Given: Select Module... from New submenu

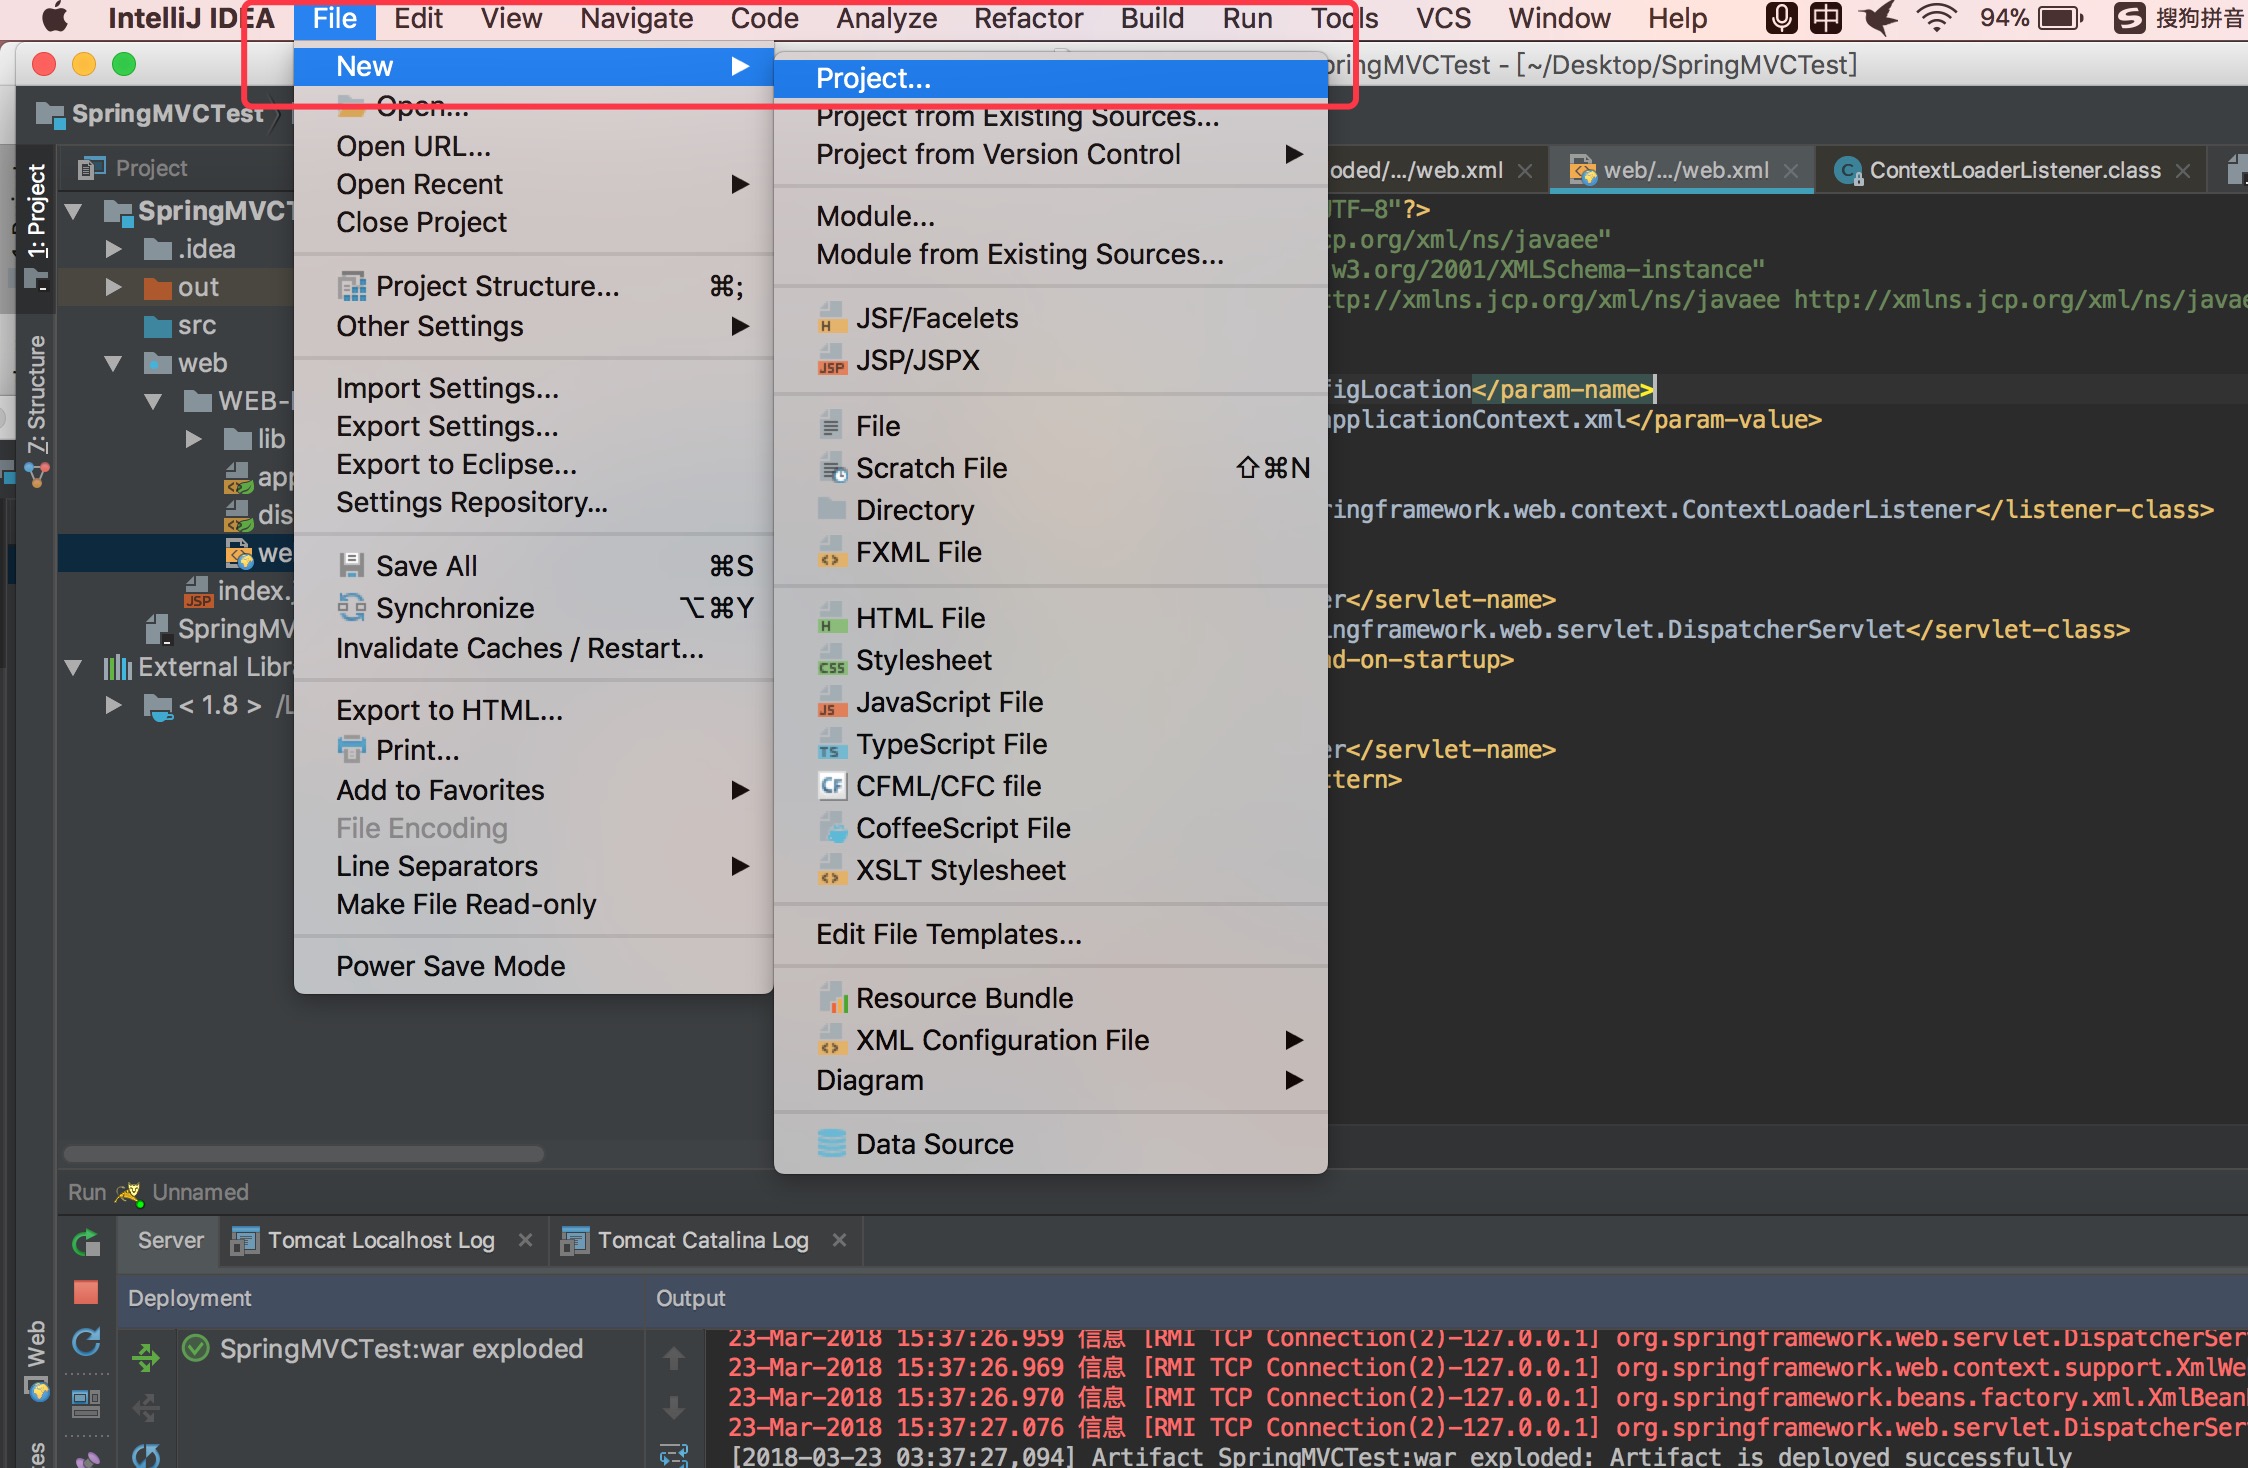Looking at the screenshot, I should [x=1051, y=216].
